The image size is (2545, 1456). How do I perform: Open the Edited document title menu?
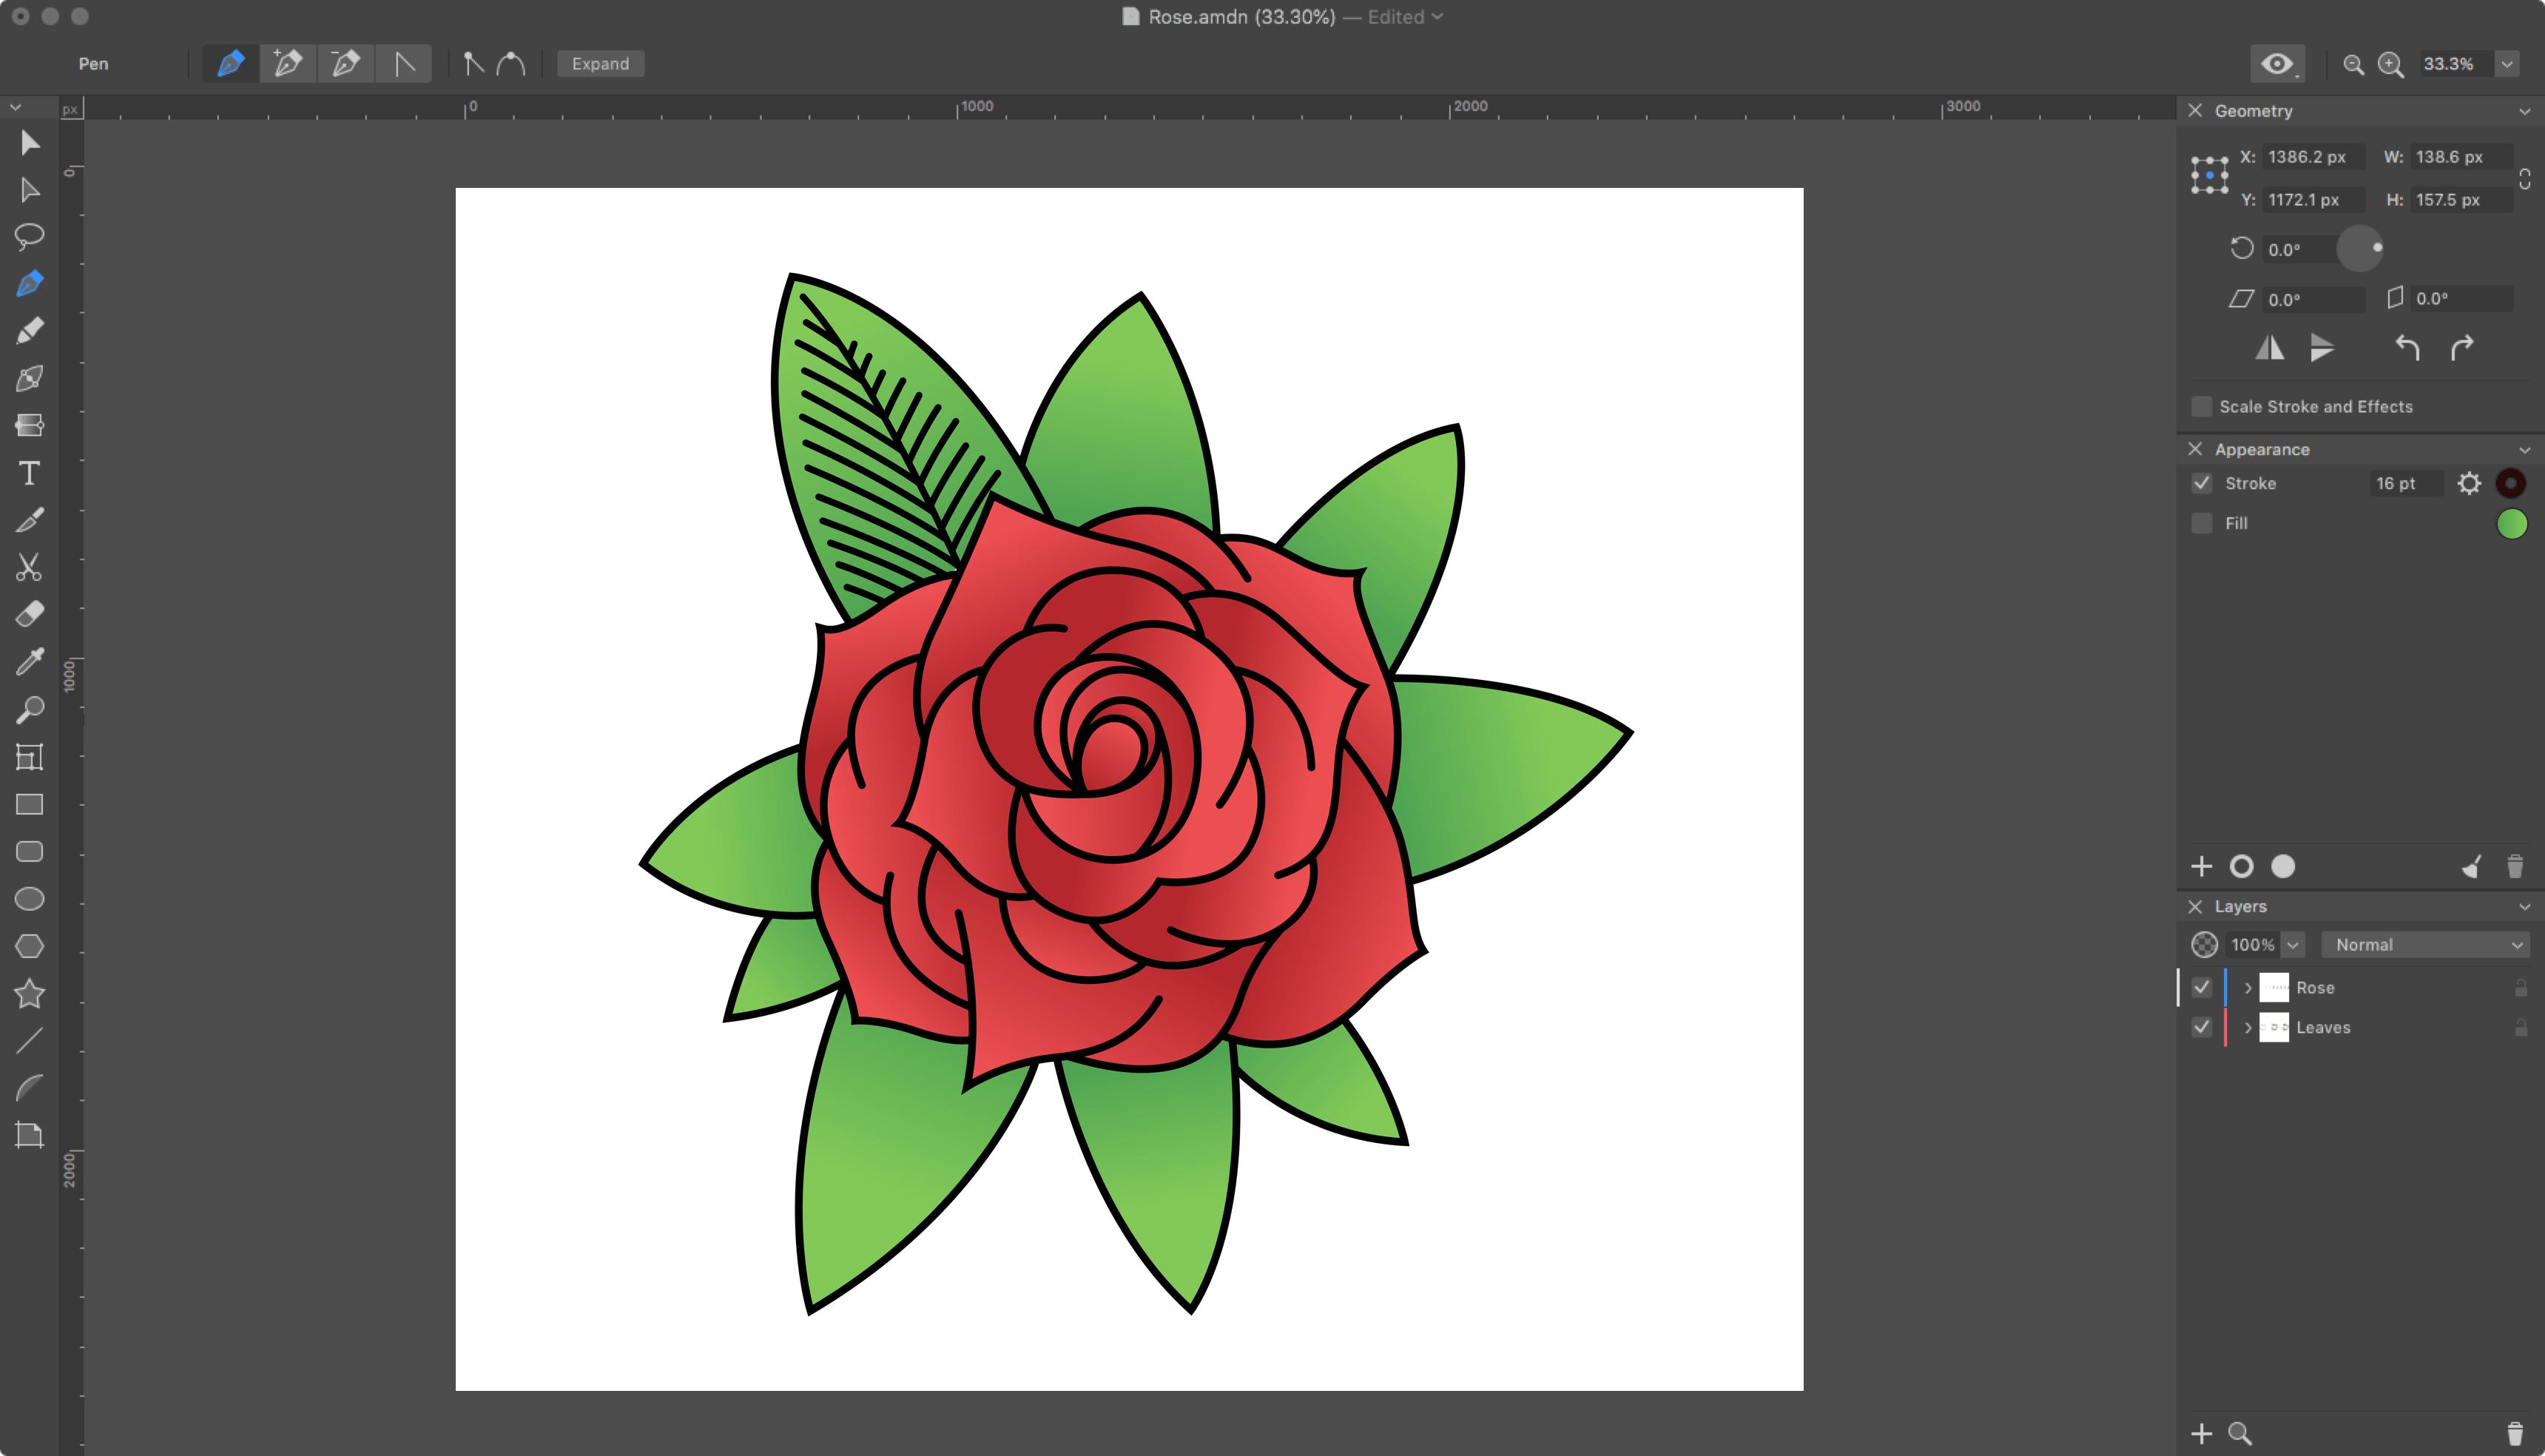[x=1405, y=17]
